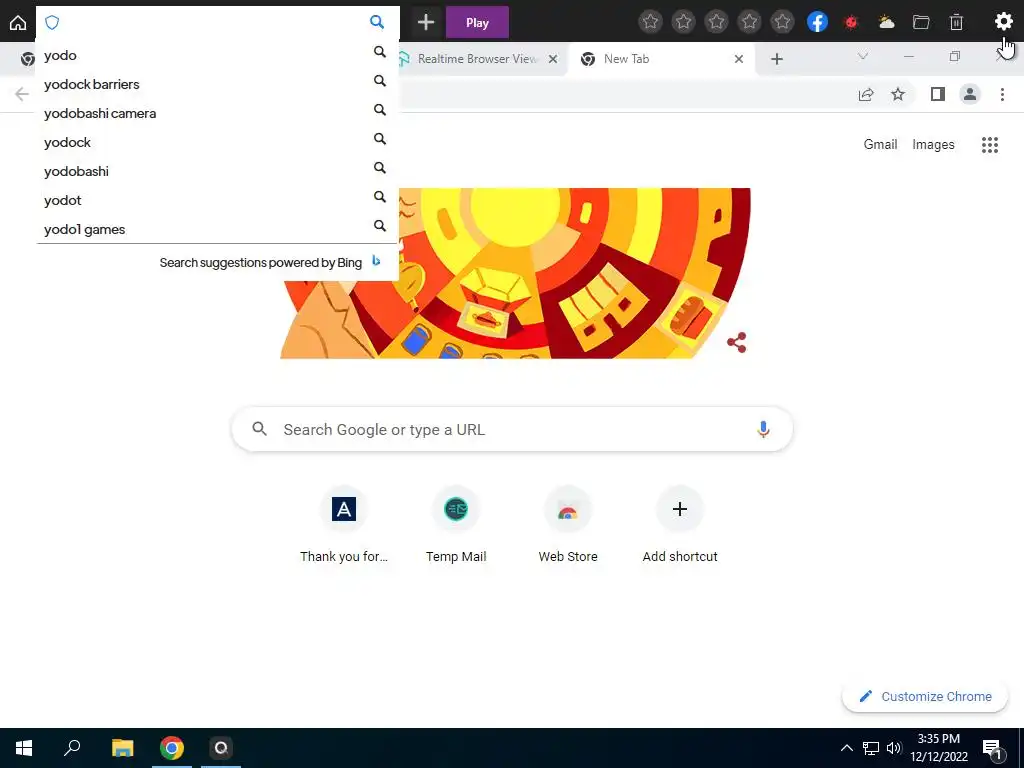Image resolution: width=1024 pixels, height=768 pixels.
Task: Bookmark this page with the star icon
Action: [899, 95]
